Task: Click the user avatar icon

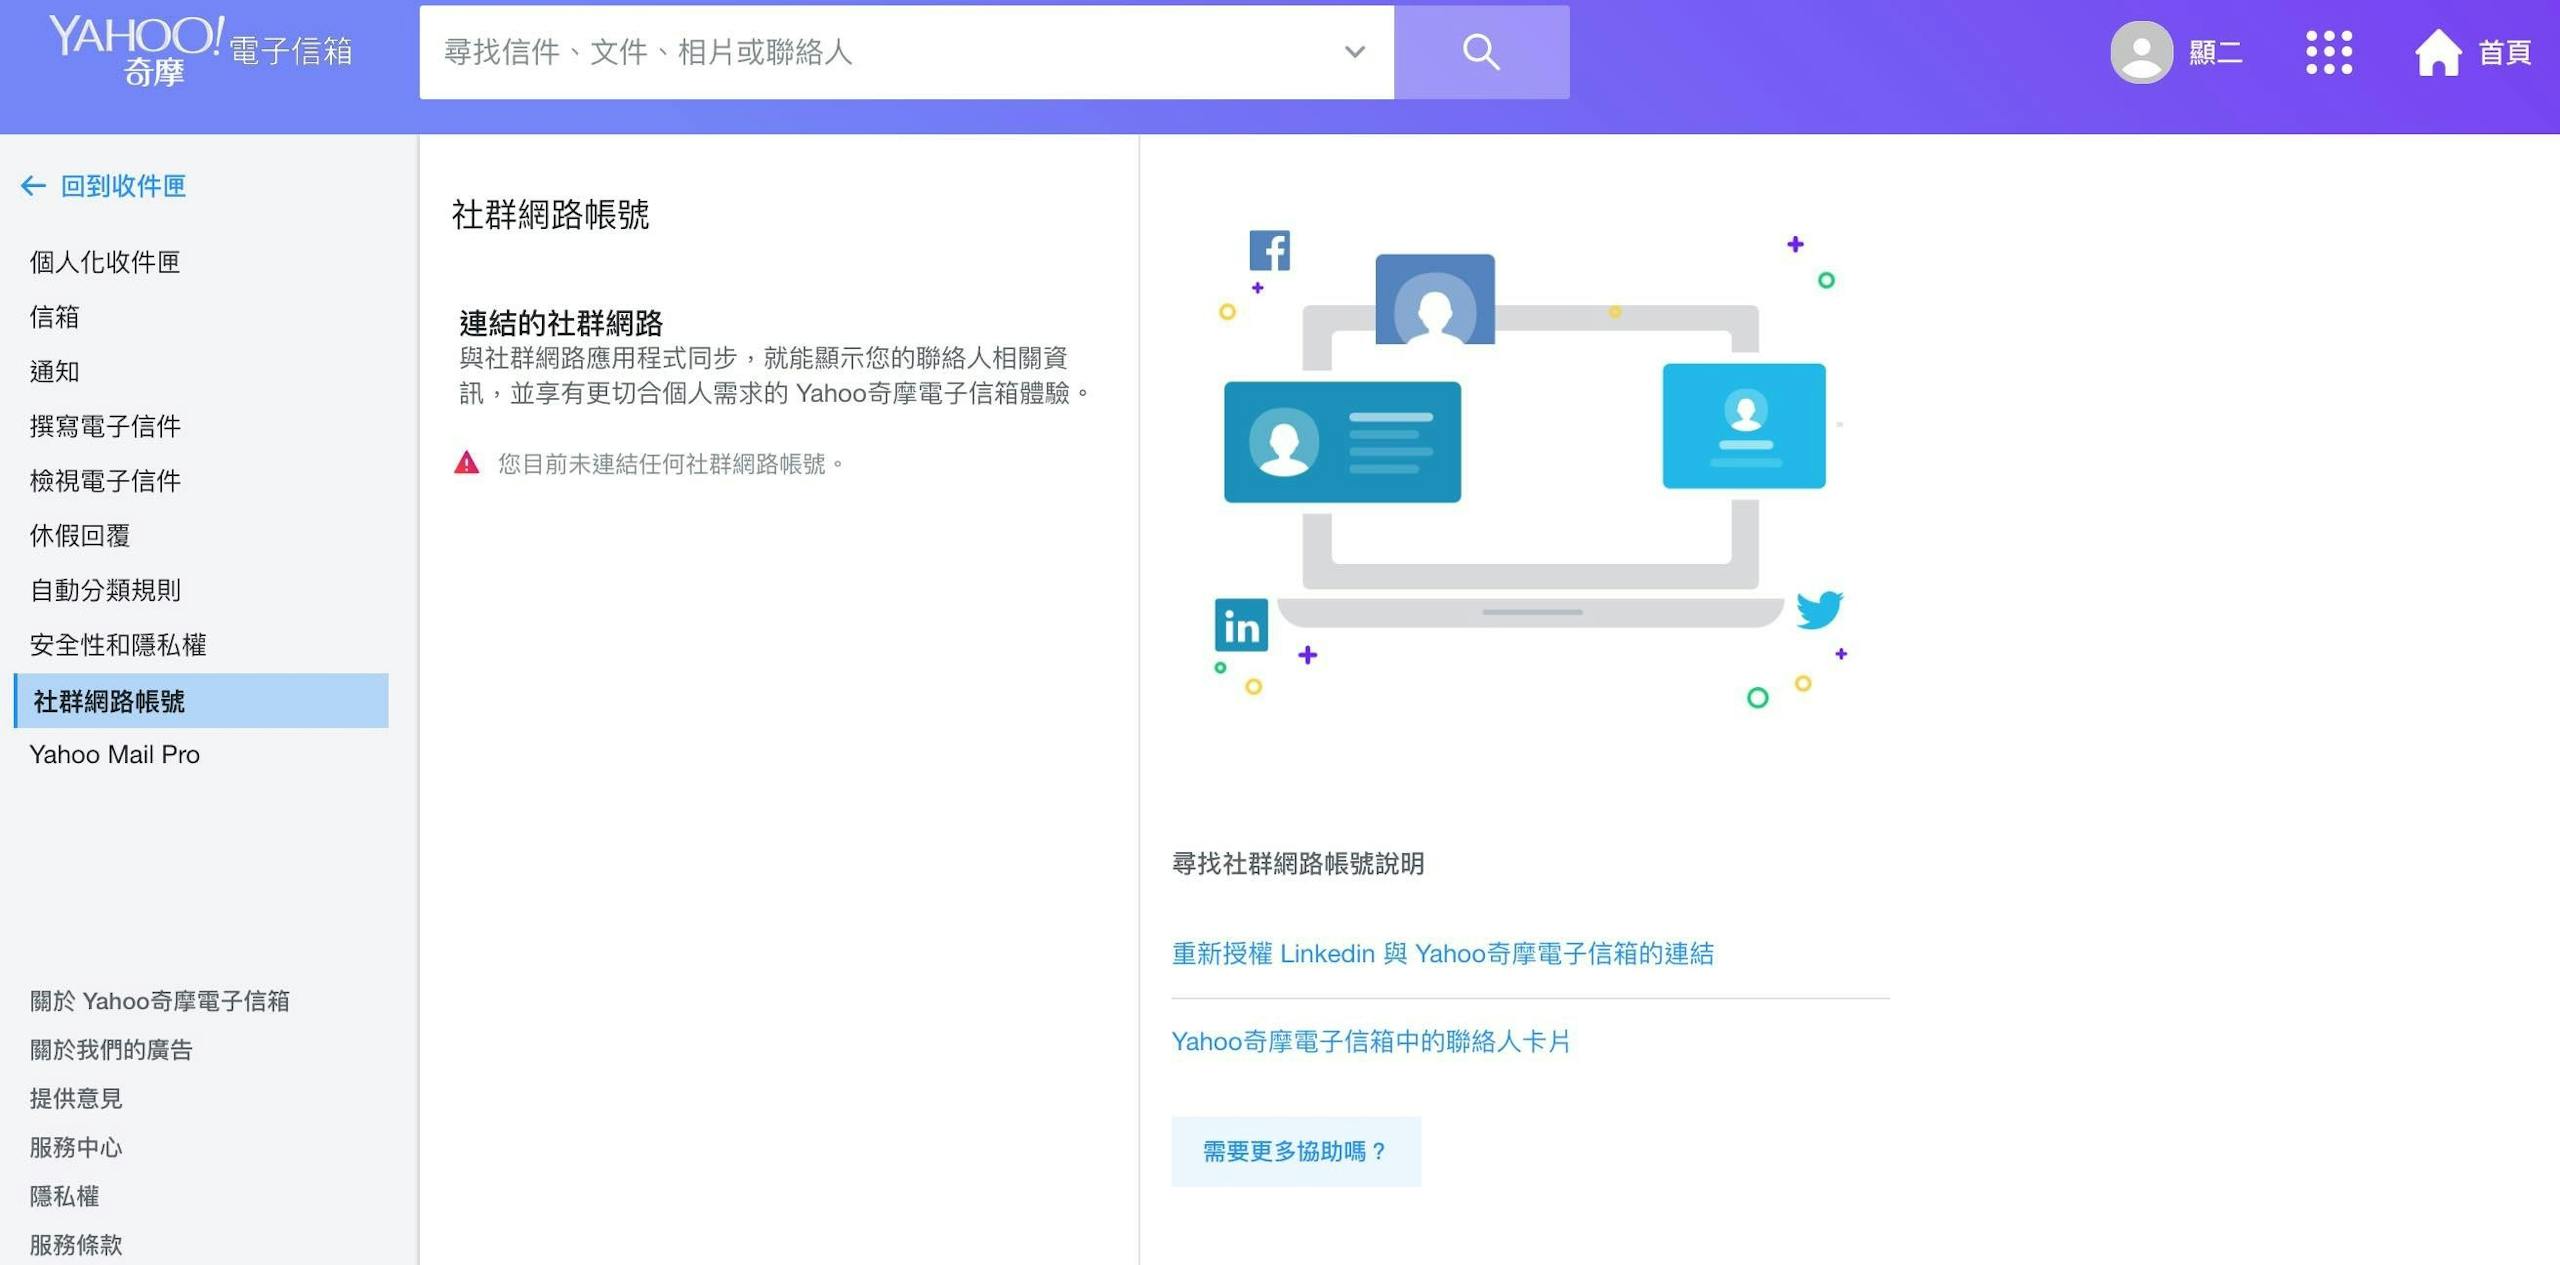Action: (x=2141, y=52)
